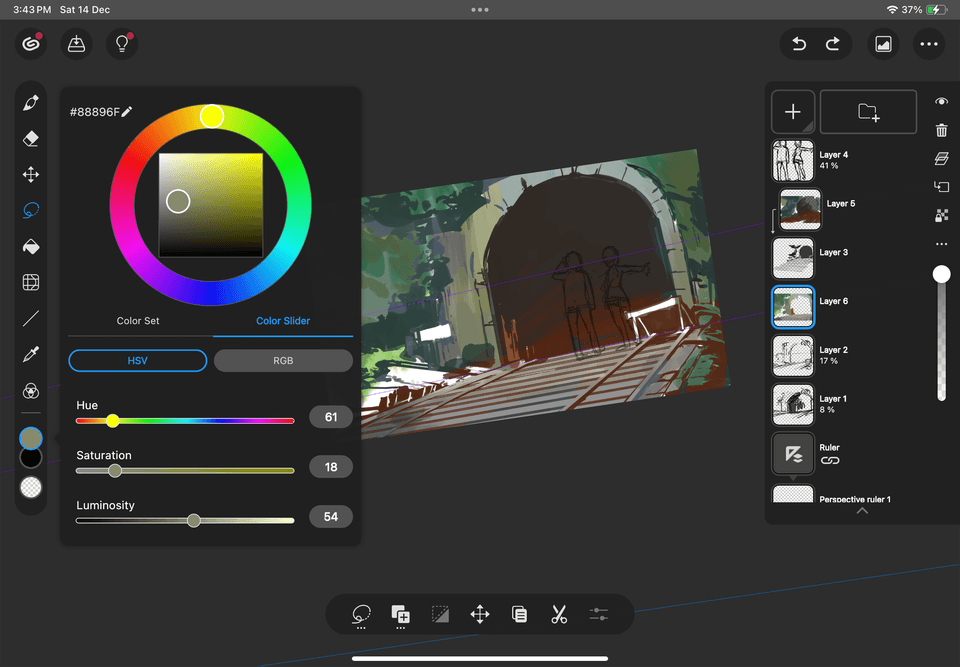Viewport: 960px width, 667px height.
Task: Tap the iPad multitasking dots at top
Action: point(480,10)
